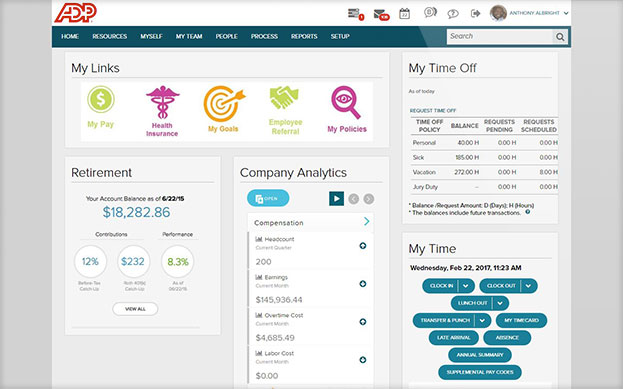This screenshot has width=624, height=389.
Task: Expand the Compensation section chevron
Action: point(367,221)
